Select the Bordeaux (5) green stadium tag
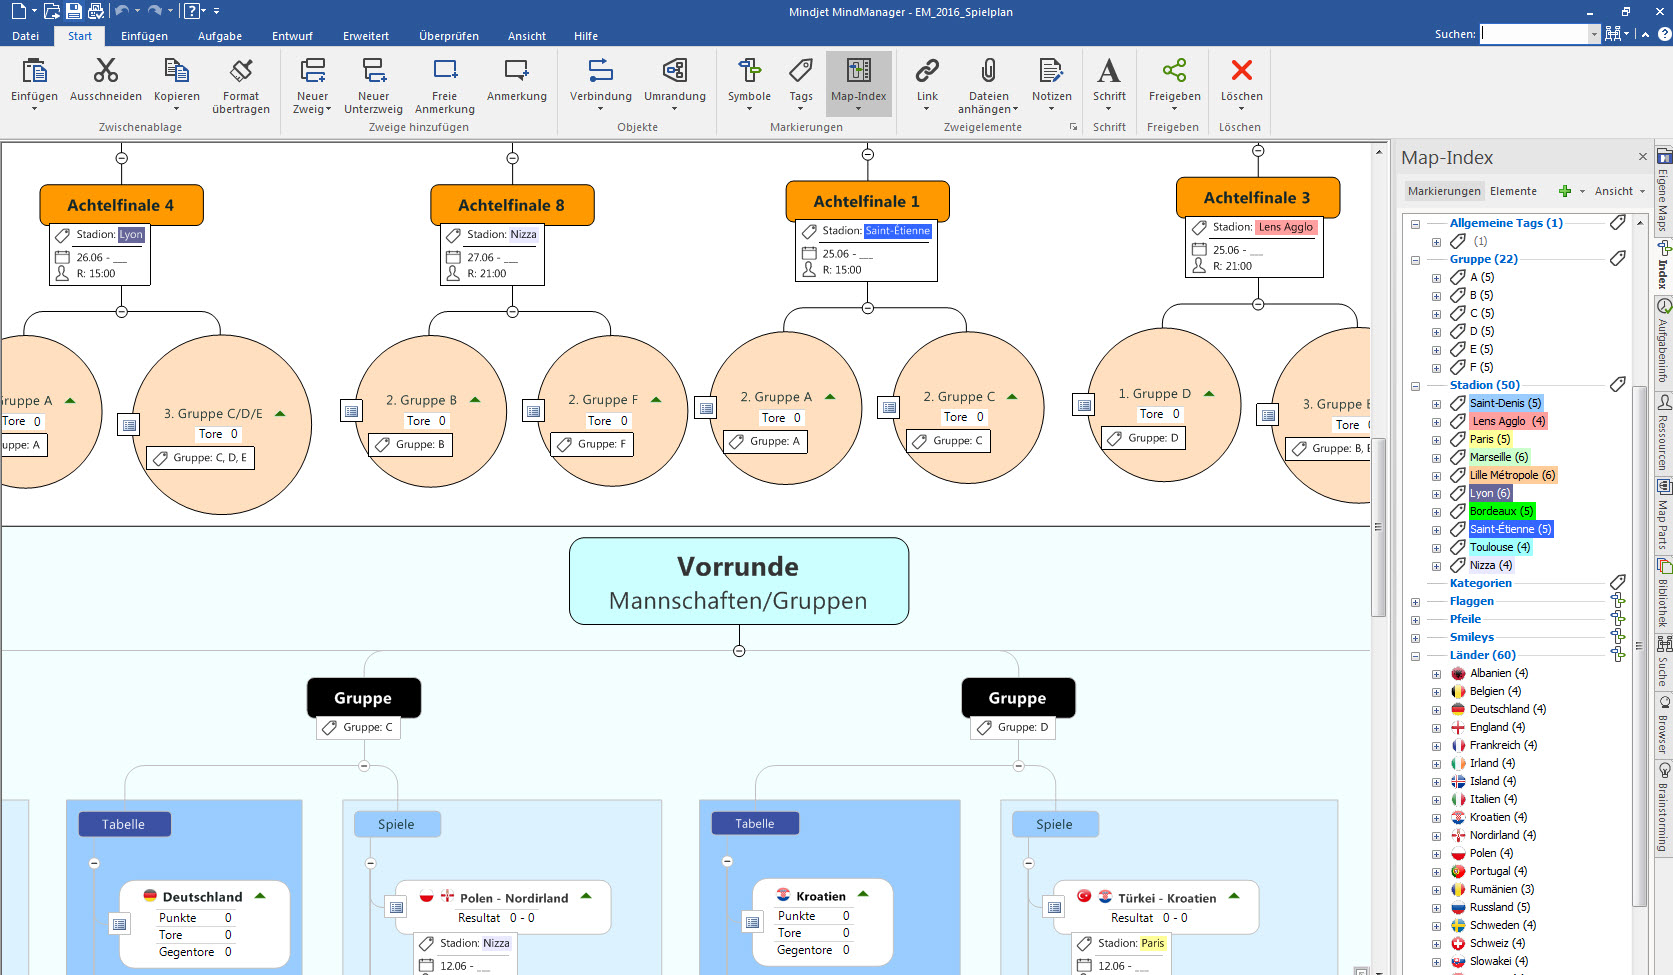The height and width of the screenshot is (975, 1673). coord(1501,511)
